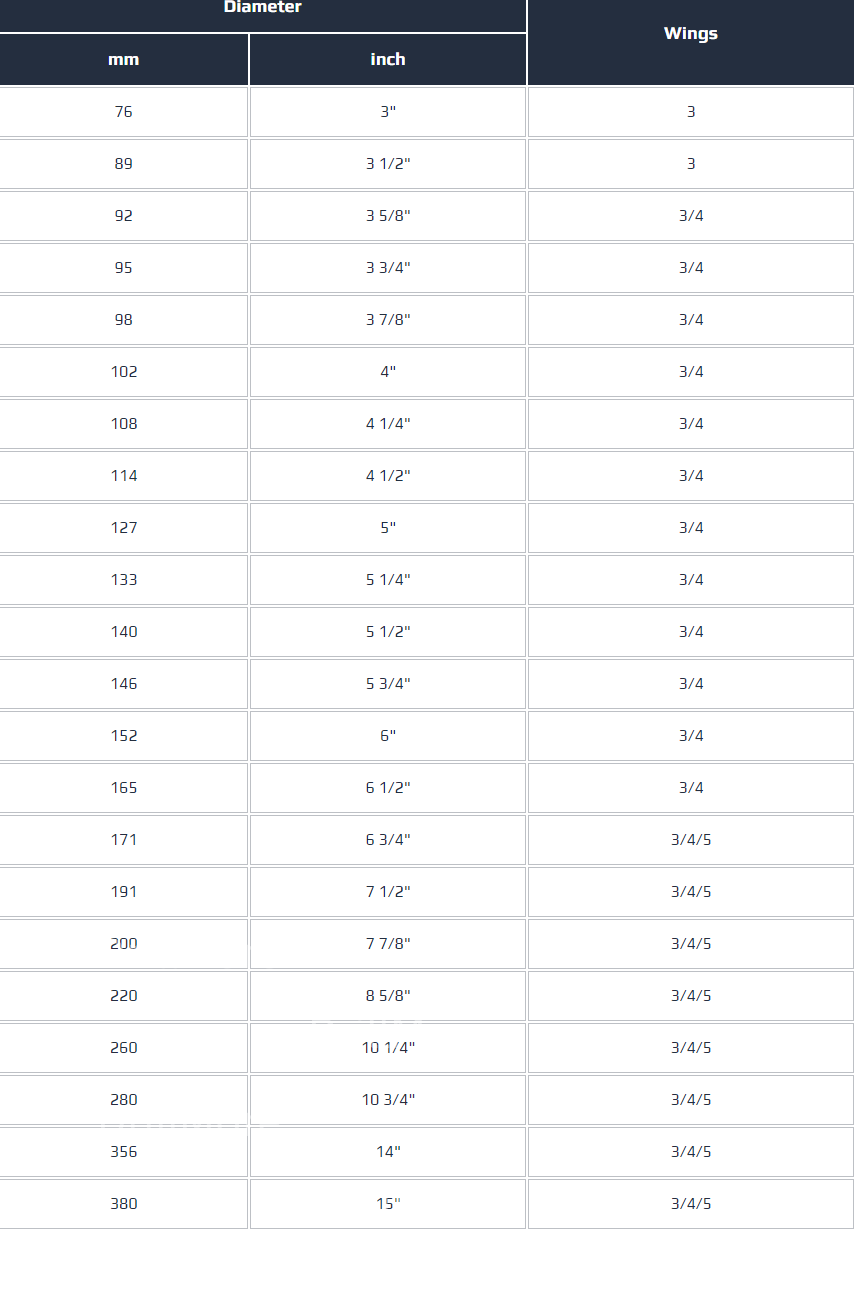Select the 102 mm diameter value
The width and height of the screenshot is (854, 1291).
pyautogui.click(x=123, y=372)
